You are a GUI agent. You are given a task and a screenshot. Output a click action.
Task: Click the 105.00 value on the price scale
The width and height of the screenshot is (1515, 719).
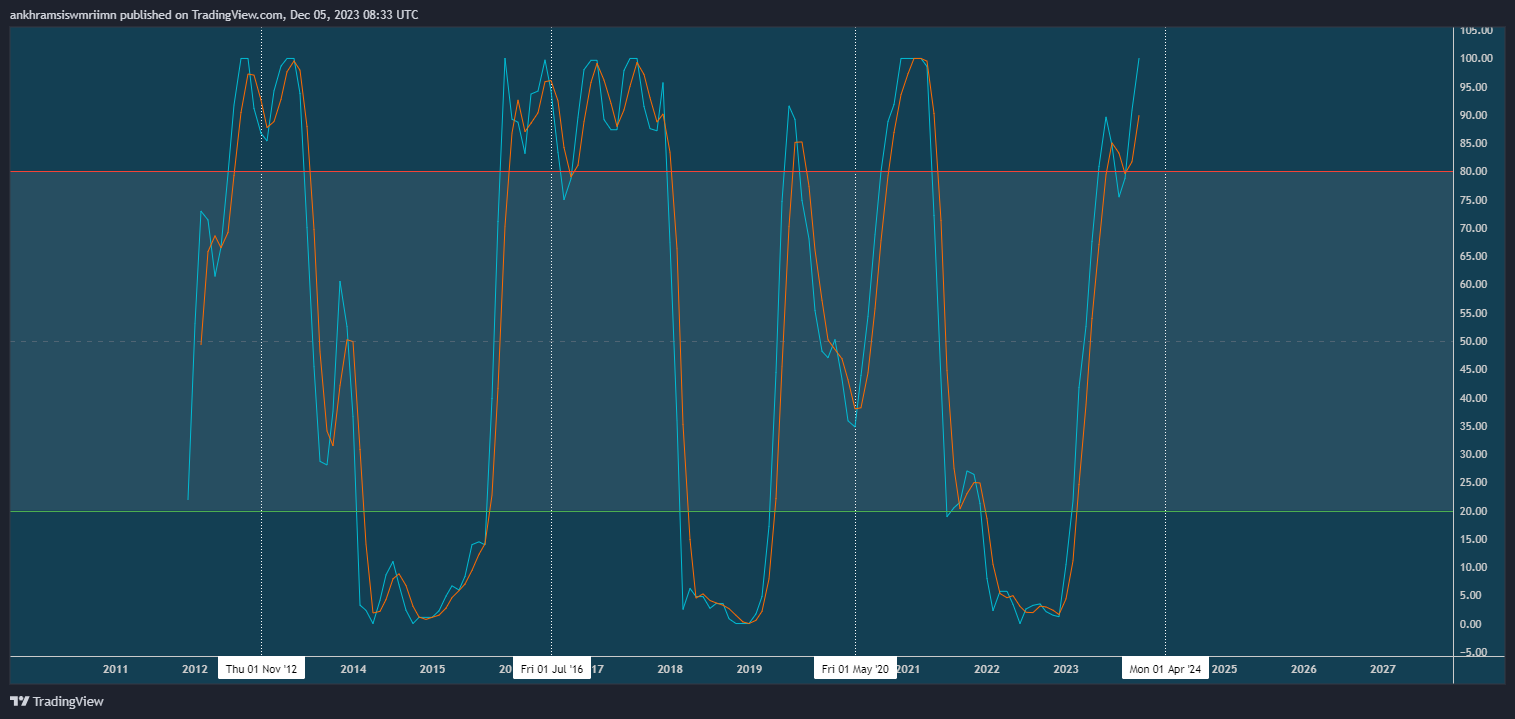1475,30
